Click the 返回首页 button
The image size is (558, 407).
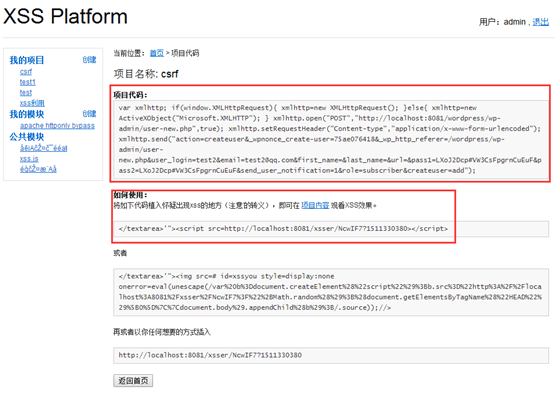tap(133, 381)
